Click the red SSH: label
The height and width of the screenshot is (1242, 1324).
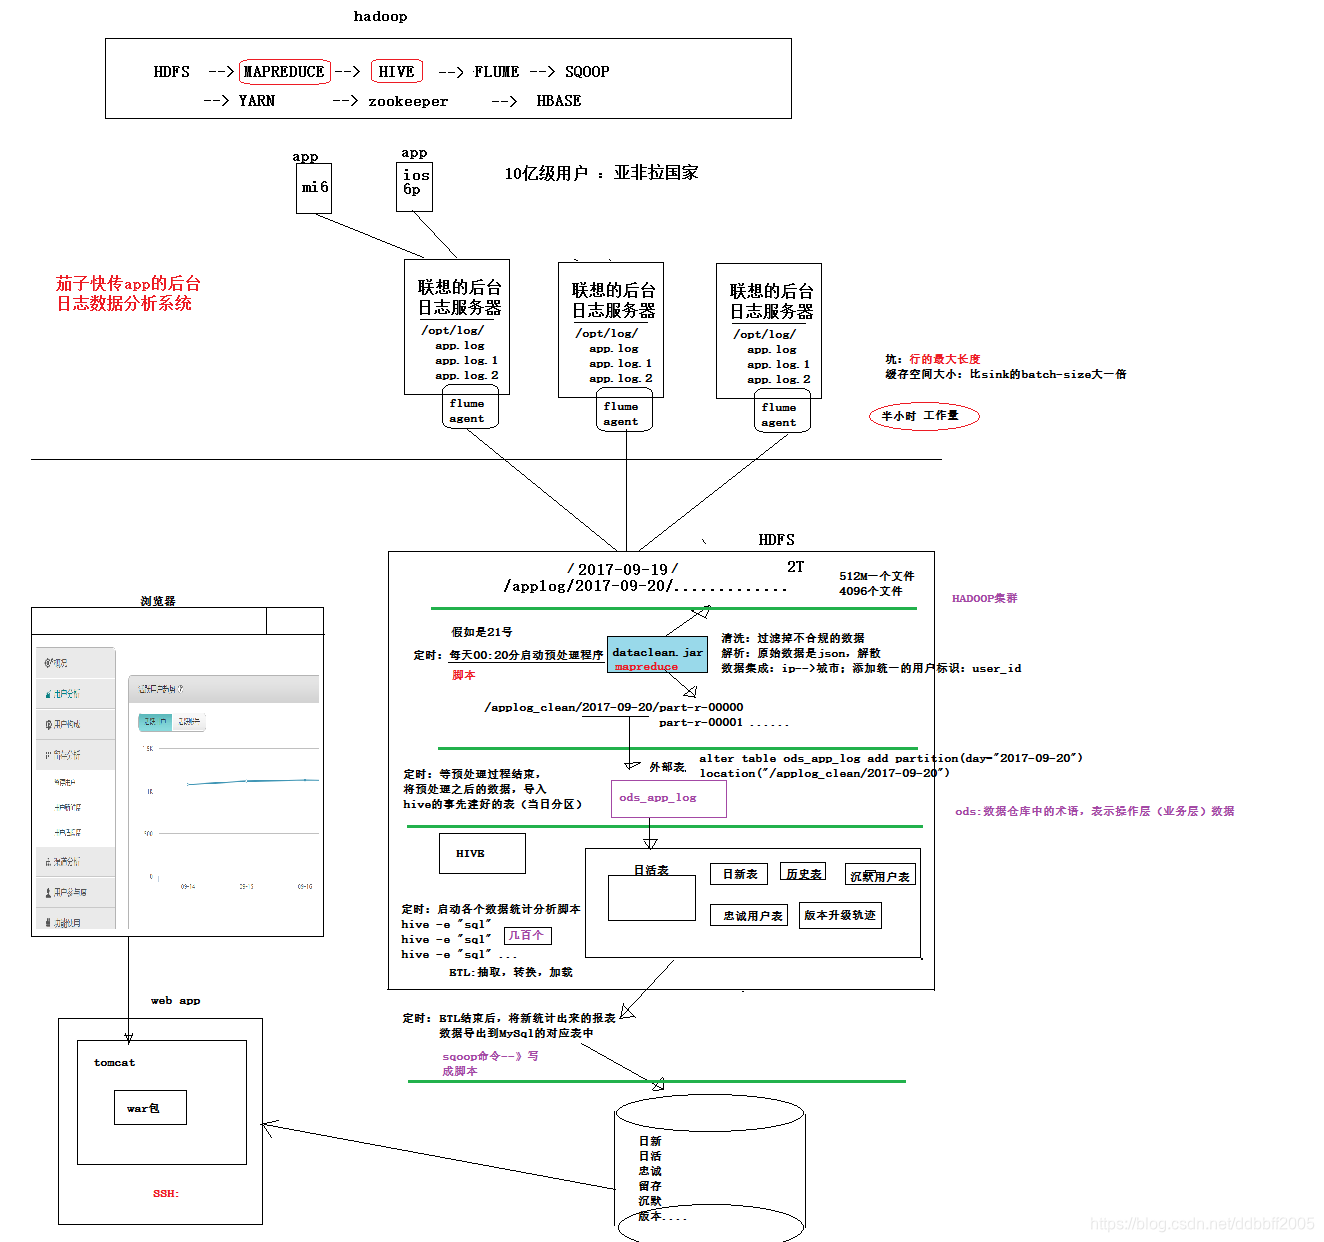coord(166,1193)
